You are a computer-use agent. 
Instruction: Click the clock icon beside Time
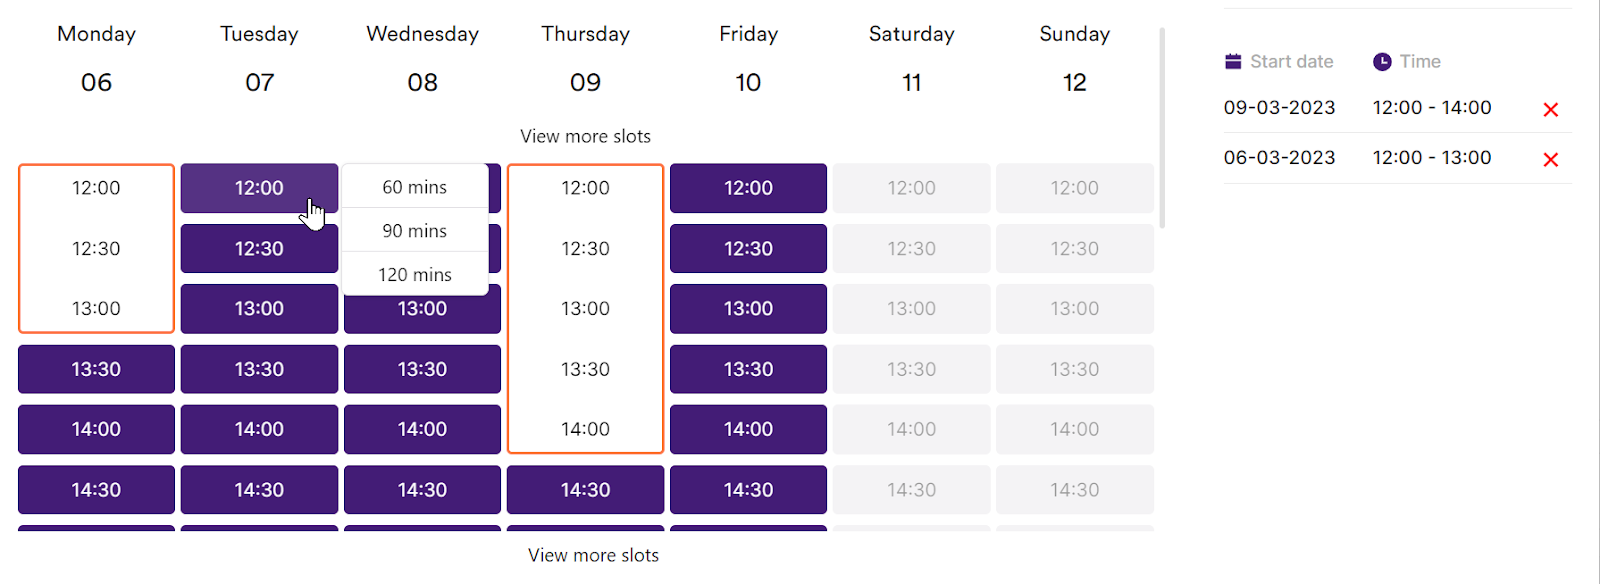click(1382, 62)
